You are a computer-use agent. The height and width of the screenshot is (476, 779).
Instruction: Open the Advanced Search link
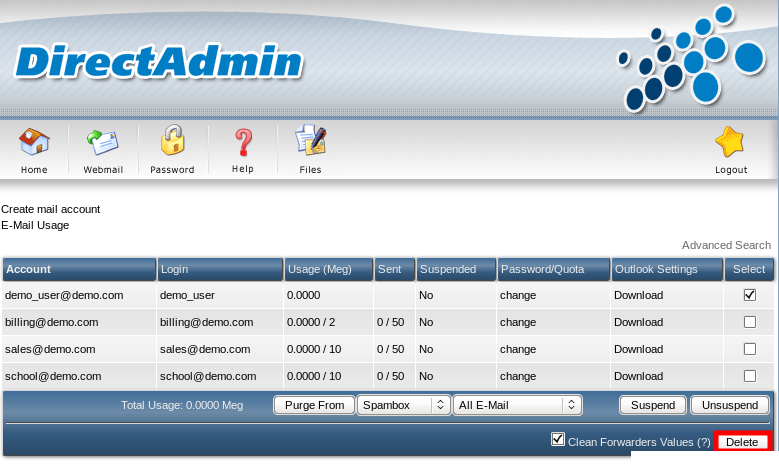[x=726, y=245]
